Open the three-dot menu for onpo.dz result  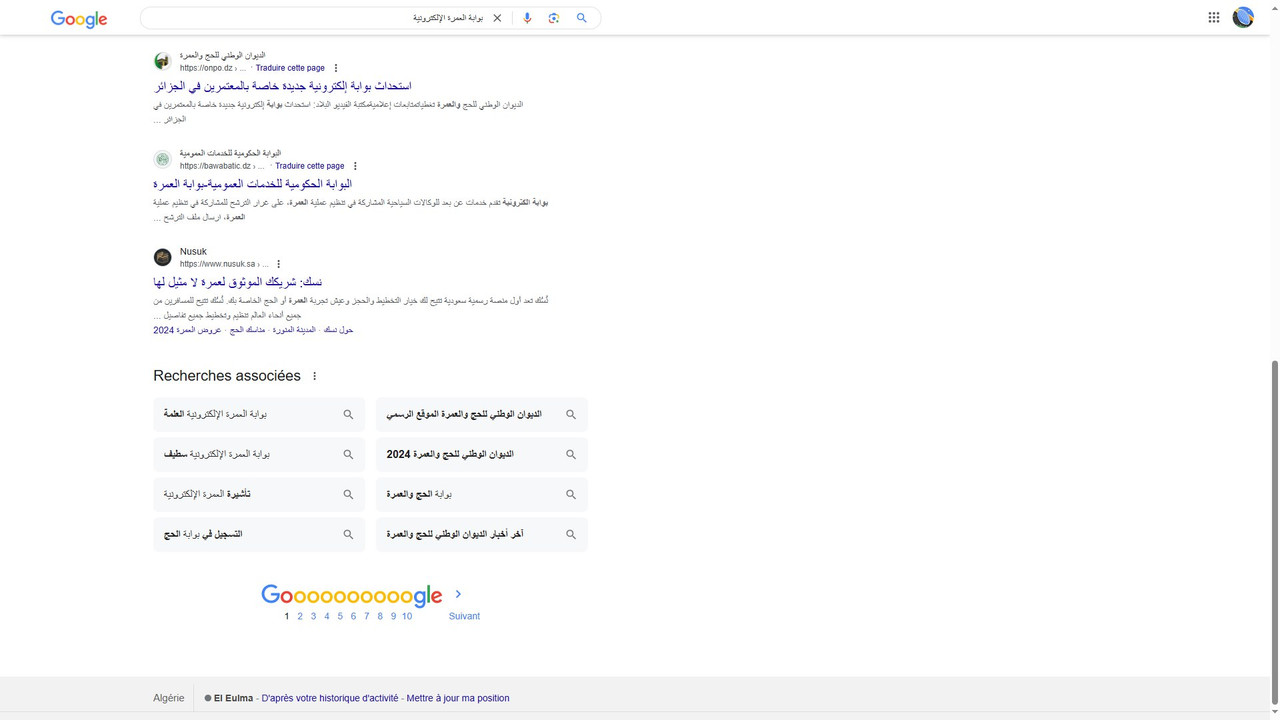click(x=336, y=68)
